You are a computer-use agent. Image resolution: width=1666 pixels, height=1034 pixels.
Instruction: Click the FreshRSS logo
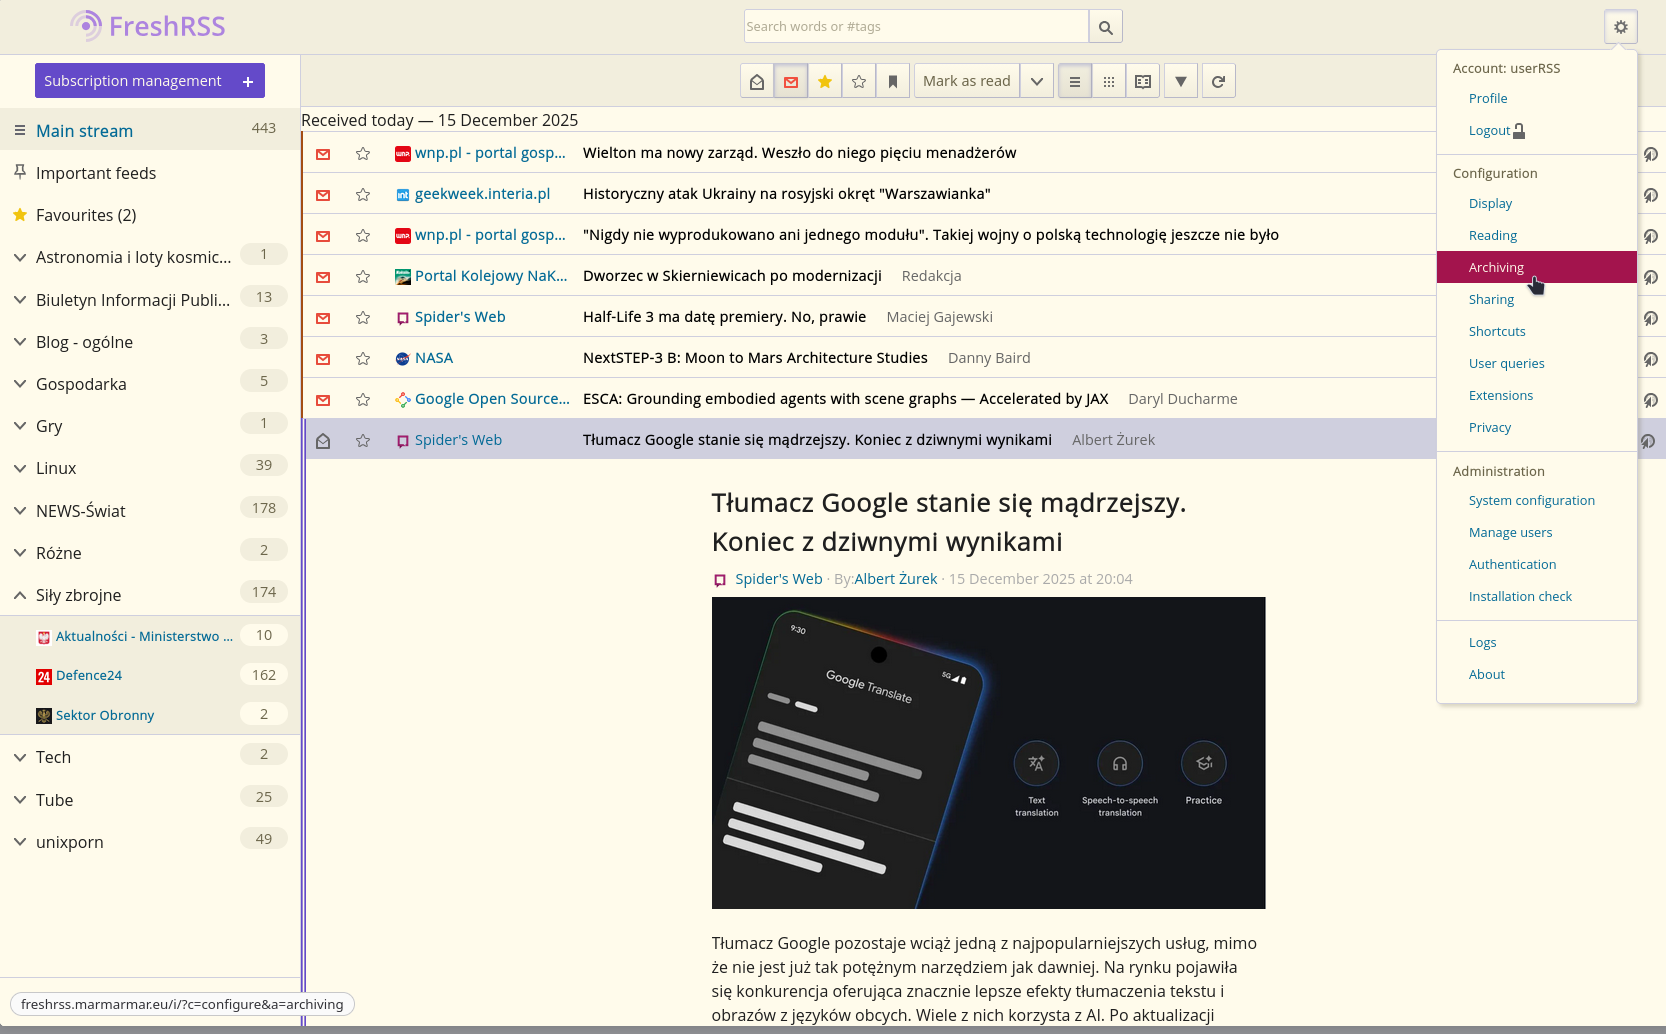pyautogui.click(x=148, y=26)
